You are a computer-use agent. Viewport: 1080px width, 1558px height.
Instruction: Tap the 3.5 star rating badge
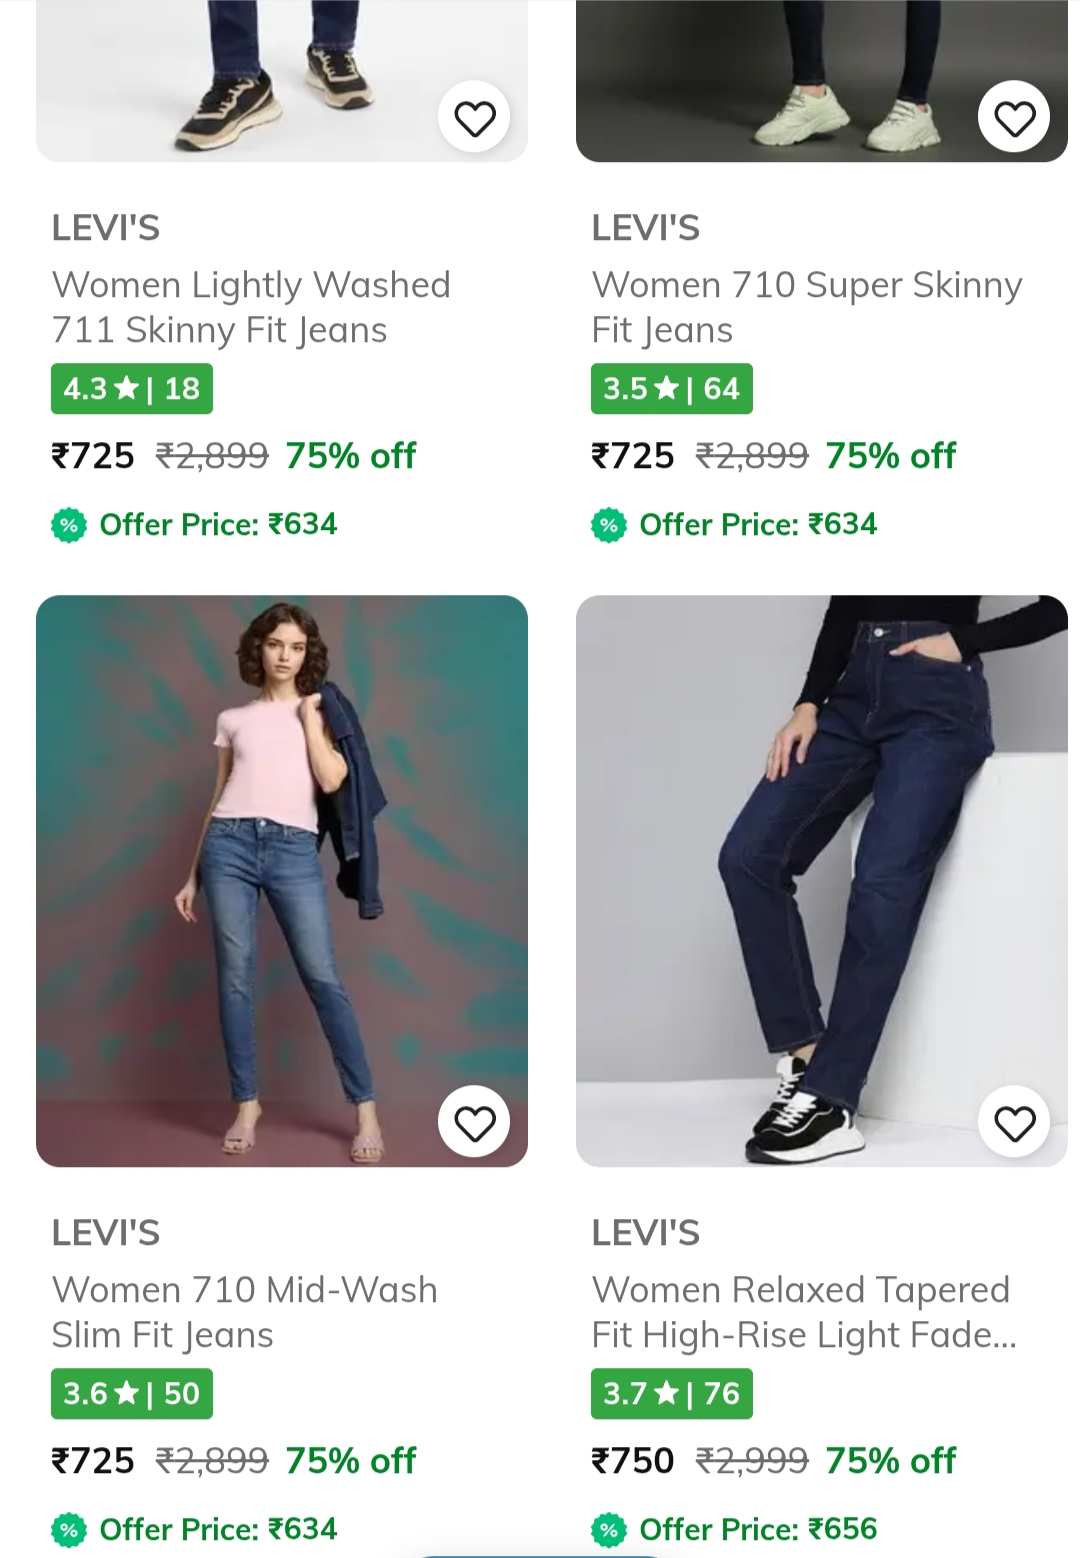coord(671,388)
